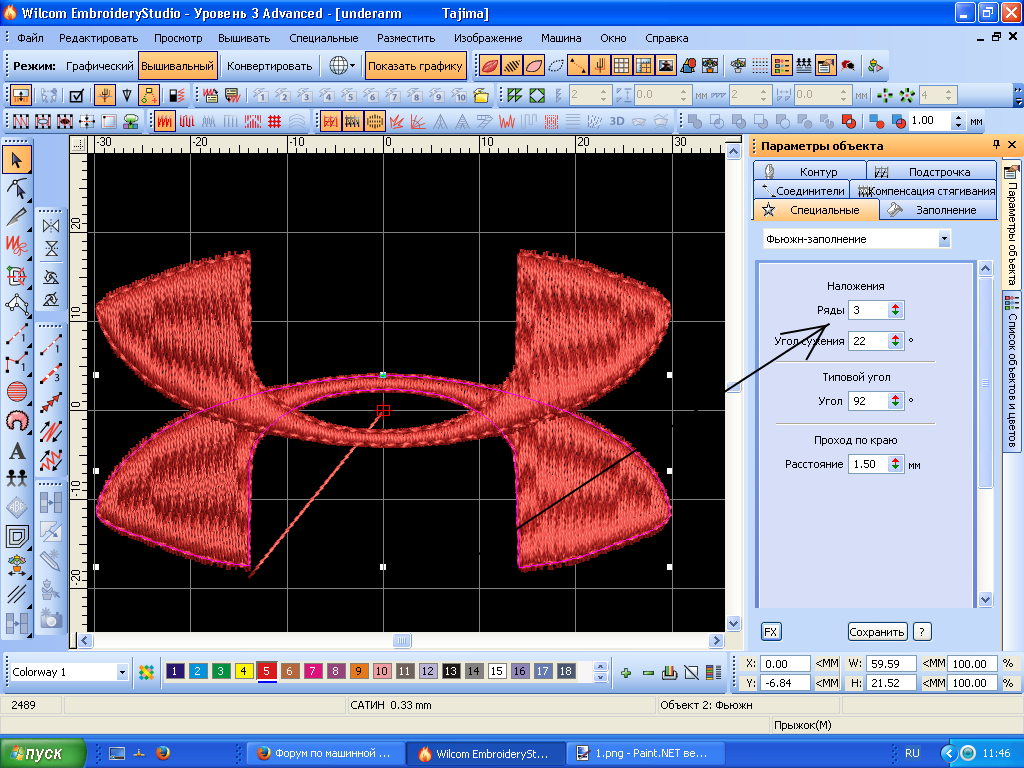This screenshot has width=1024, height=768.
Task: Click the 3D stitch effect icon
Action: (617, 121)
